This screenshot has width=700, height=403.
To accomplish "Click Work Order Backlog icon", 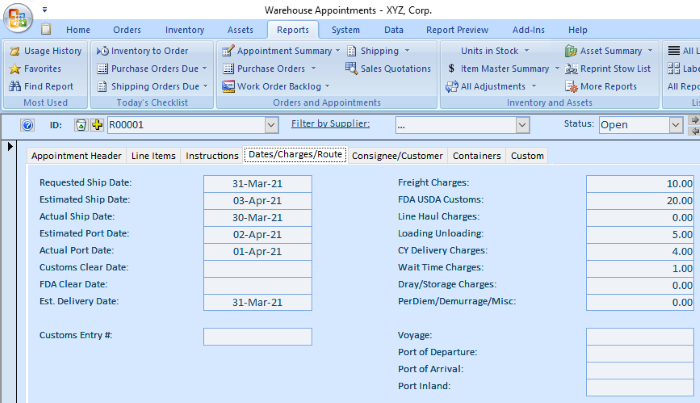I will (229, 86).
